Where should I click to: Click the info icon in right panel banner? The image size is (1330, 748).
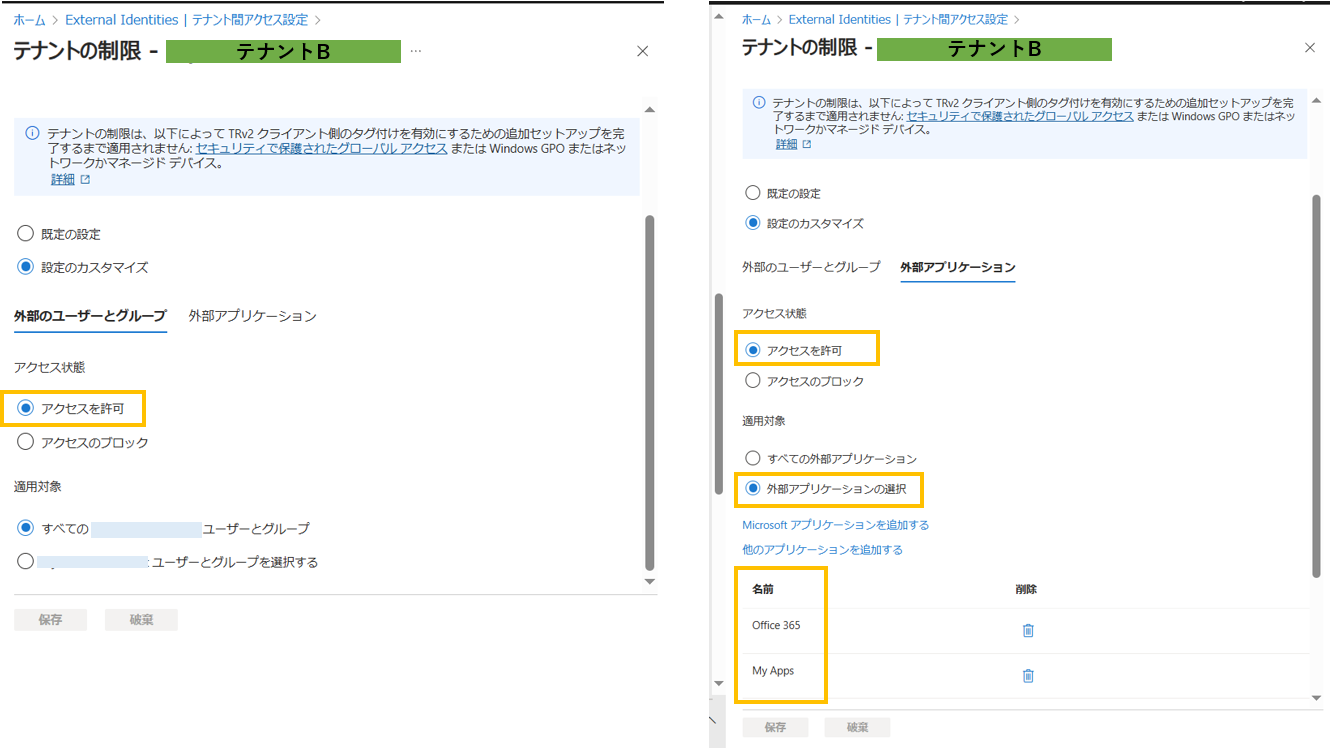coord(759,103)
